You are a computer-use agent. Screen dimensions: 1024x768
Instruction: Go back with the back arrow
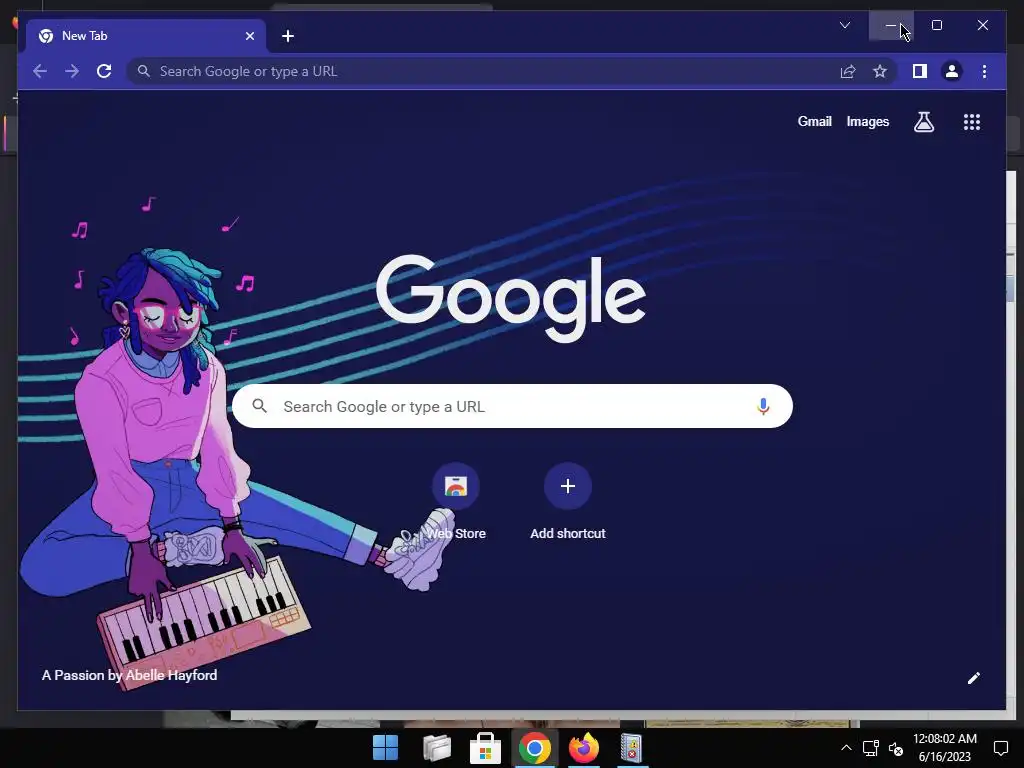click(40, 71)
